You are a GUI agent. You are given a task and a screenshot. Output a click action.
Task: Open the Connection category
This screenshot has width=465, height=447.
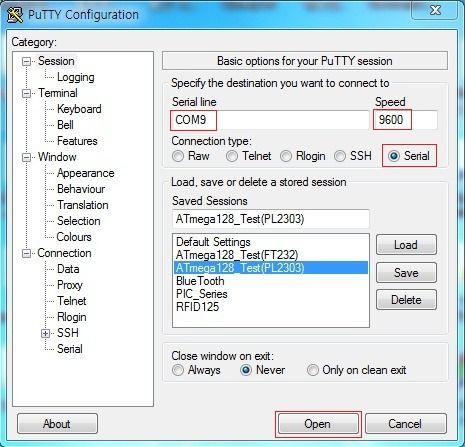(x=64, y=253)
